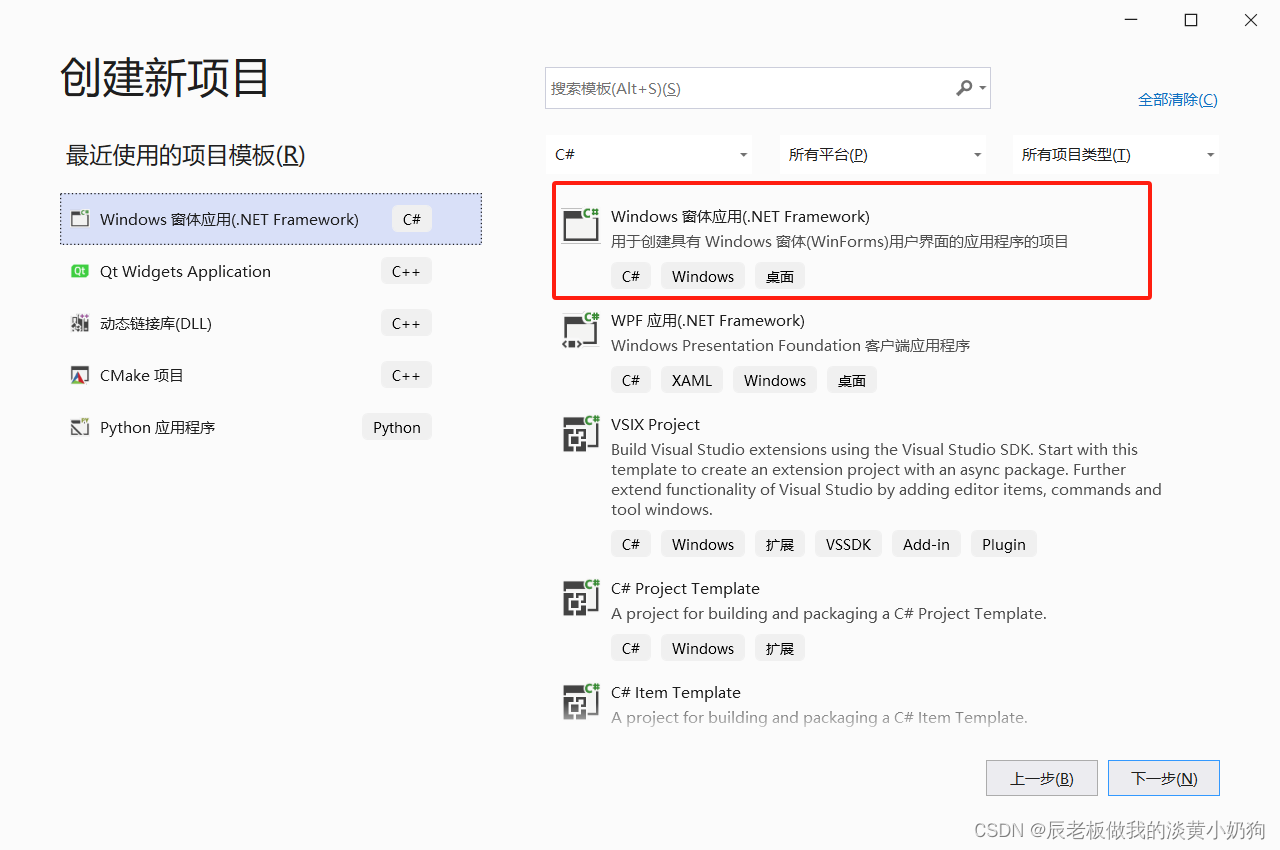Select the C# Item Template icon

(581, 701)
